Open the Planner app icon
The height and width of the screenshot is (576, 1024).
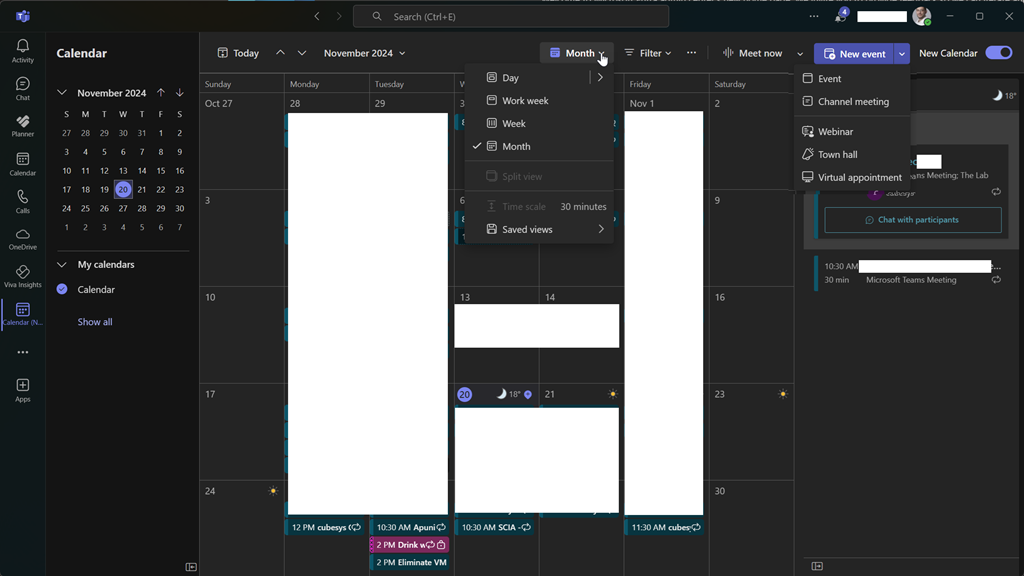click(22, 126)
